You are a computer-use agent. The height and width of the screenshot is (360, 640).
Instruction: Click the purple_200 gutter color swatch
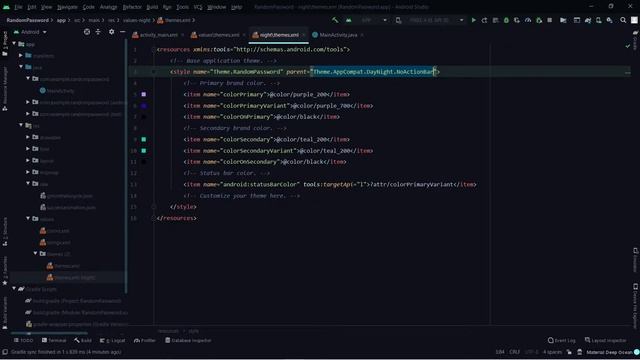point(144,94)
